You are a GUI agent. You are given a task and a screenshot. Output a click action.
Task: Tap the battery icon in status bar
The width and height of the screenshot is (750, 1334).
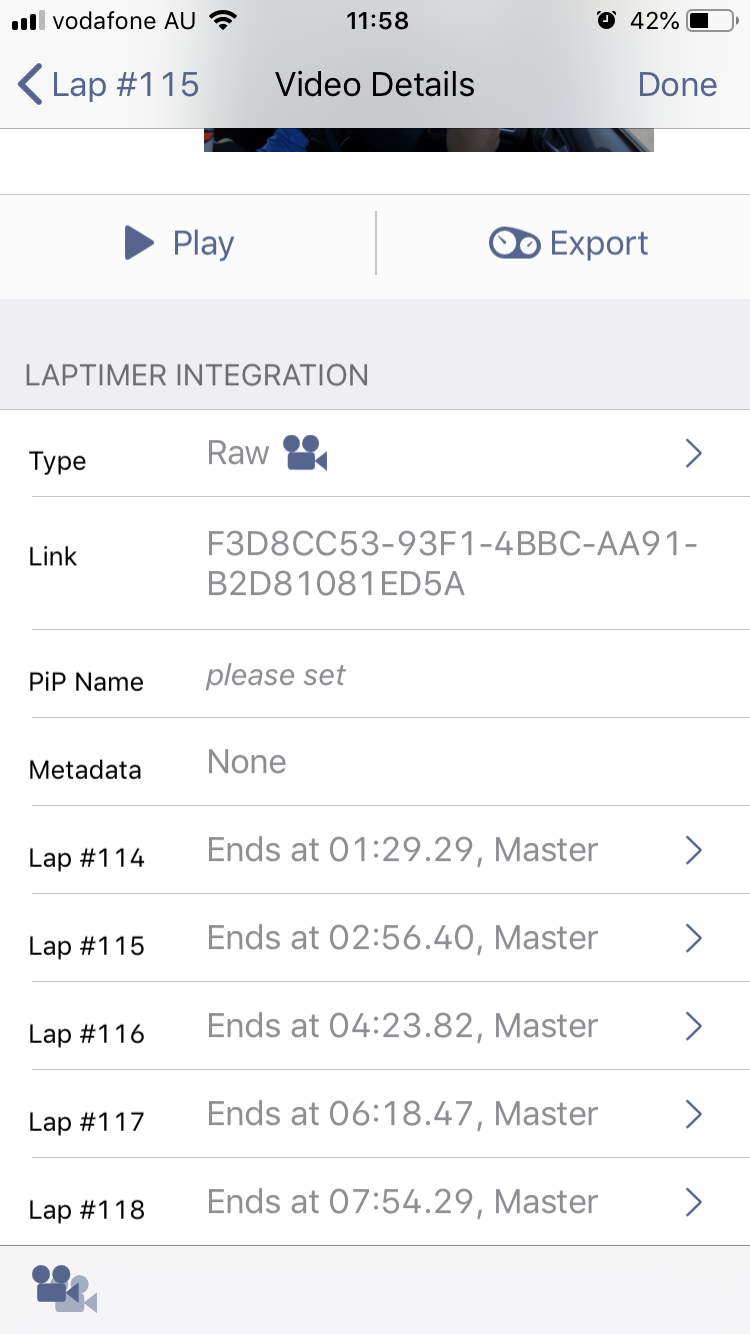[714, 21]
